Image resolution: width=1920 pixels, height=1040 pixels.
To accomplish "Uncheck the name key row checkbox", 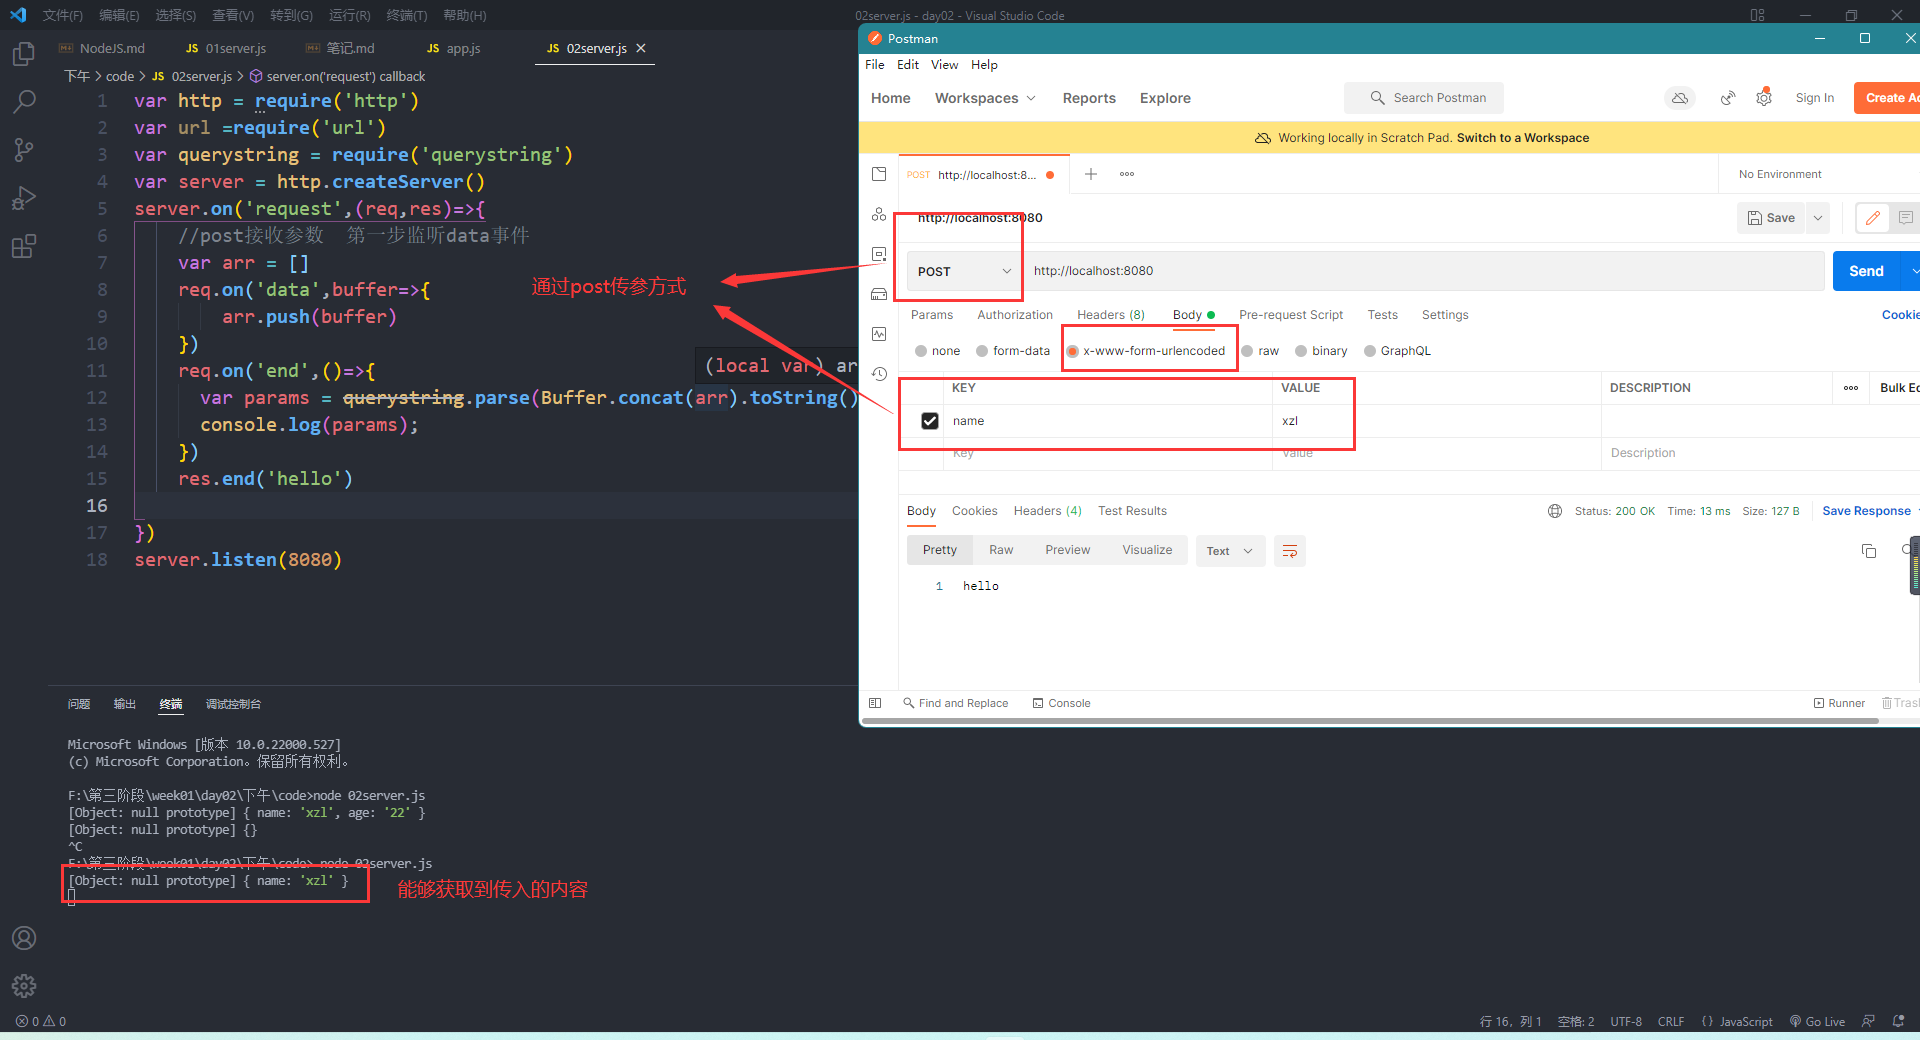I will click(x=930, y=421).
